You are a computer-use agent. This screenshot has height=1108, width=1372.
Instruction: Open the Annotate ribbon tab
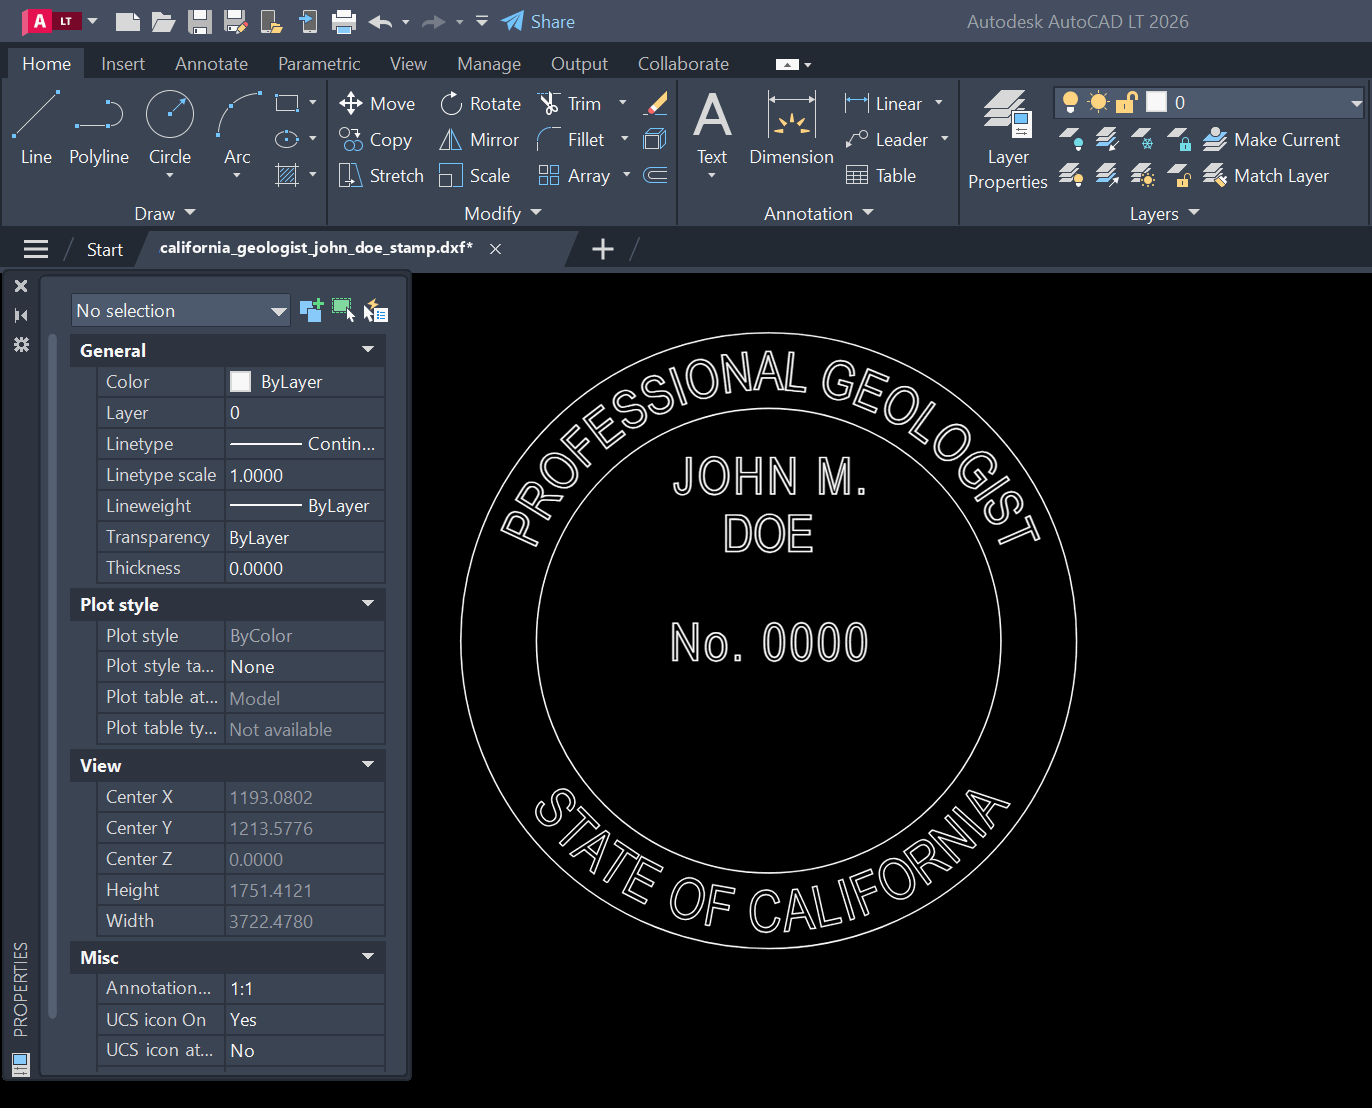(211, 64)
